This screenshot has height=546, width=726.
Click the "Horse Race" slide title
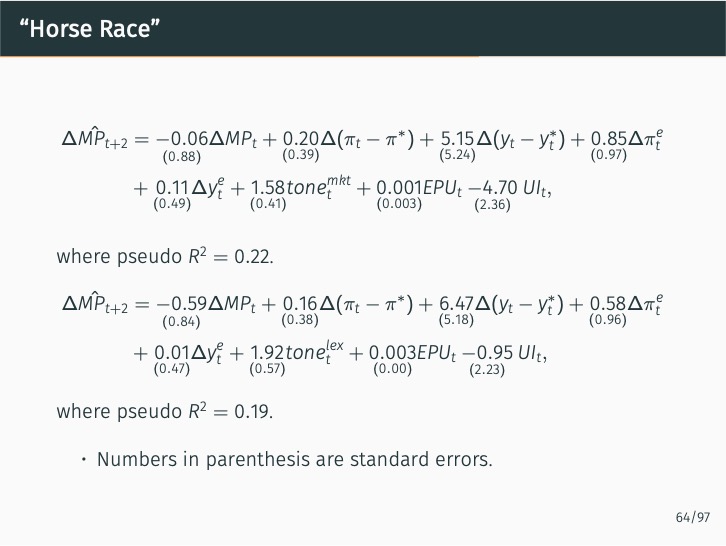[89, 28]
